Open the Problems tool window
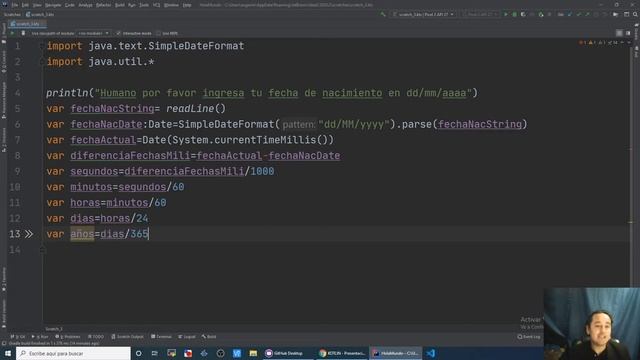 pos(68,337)
